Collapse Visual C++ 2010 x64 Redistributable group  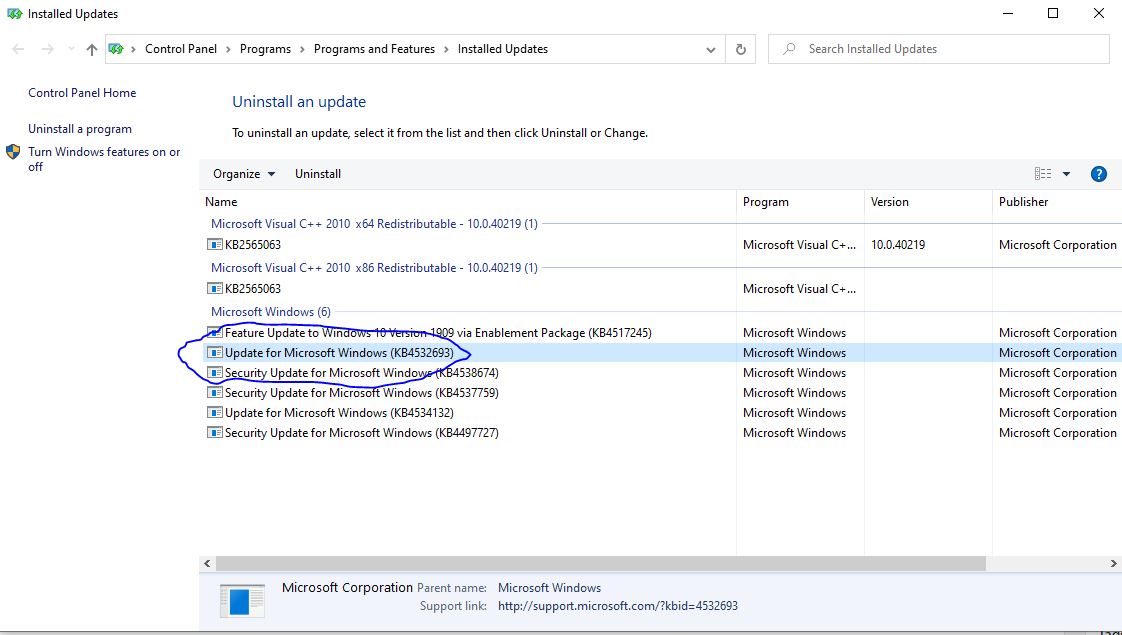coord(374,223)
